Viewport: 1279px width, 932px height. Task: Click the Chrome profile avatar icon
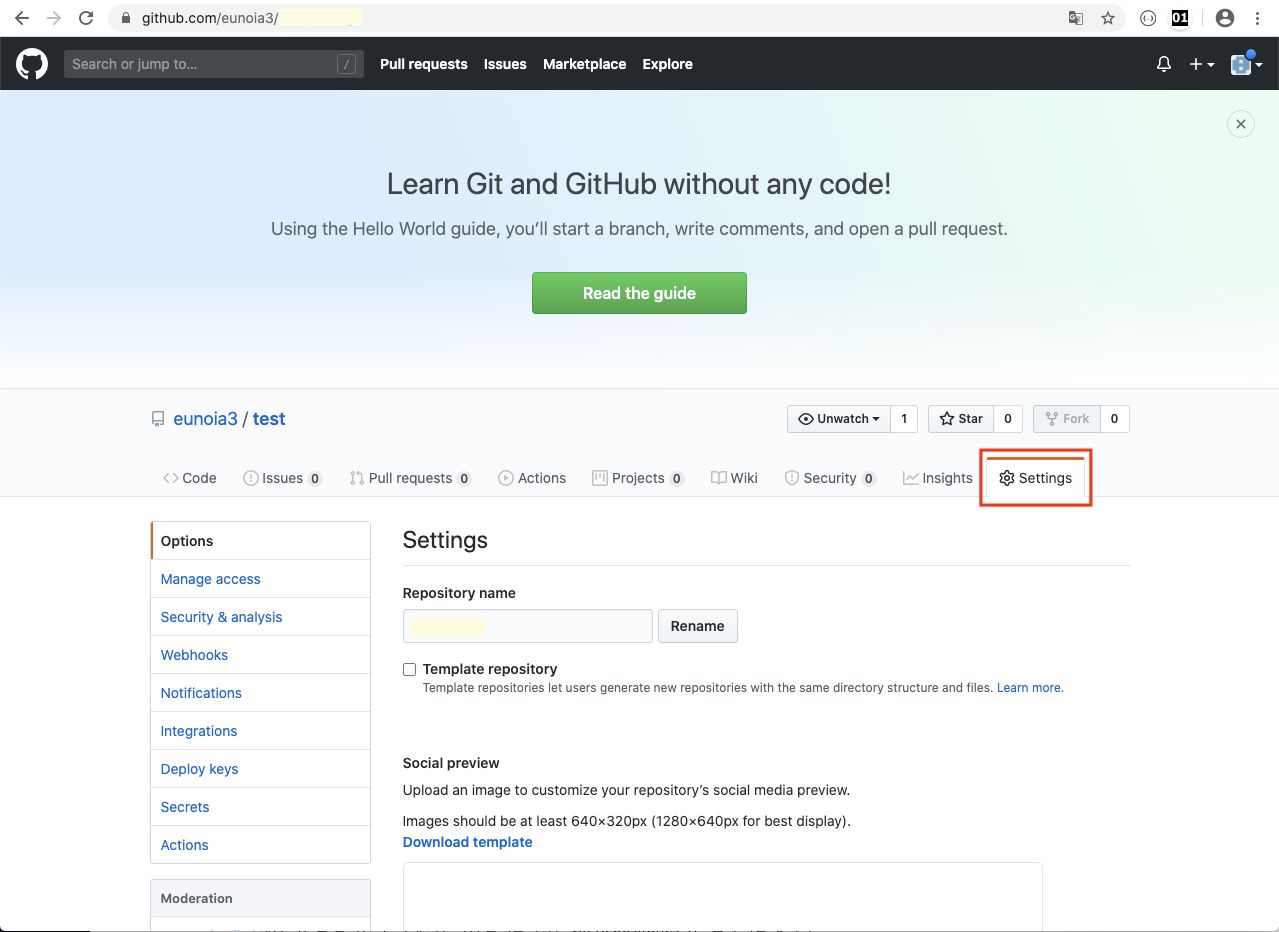(x=1225, y=18)
